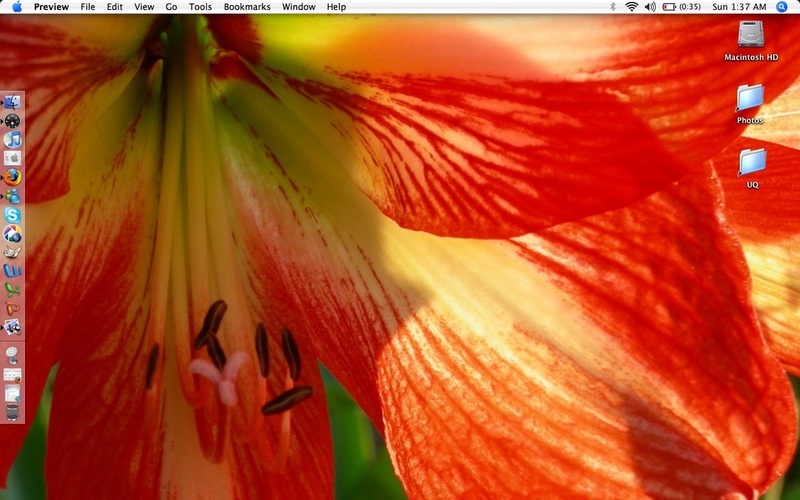Restore the minimized document window in dock

coord(12,393)
